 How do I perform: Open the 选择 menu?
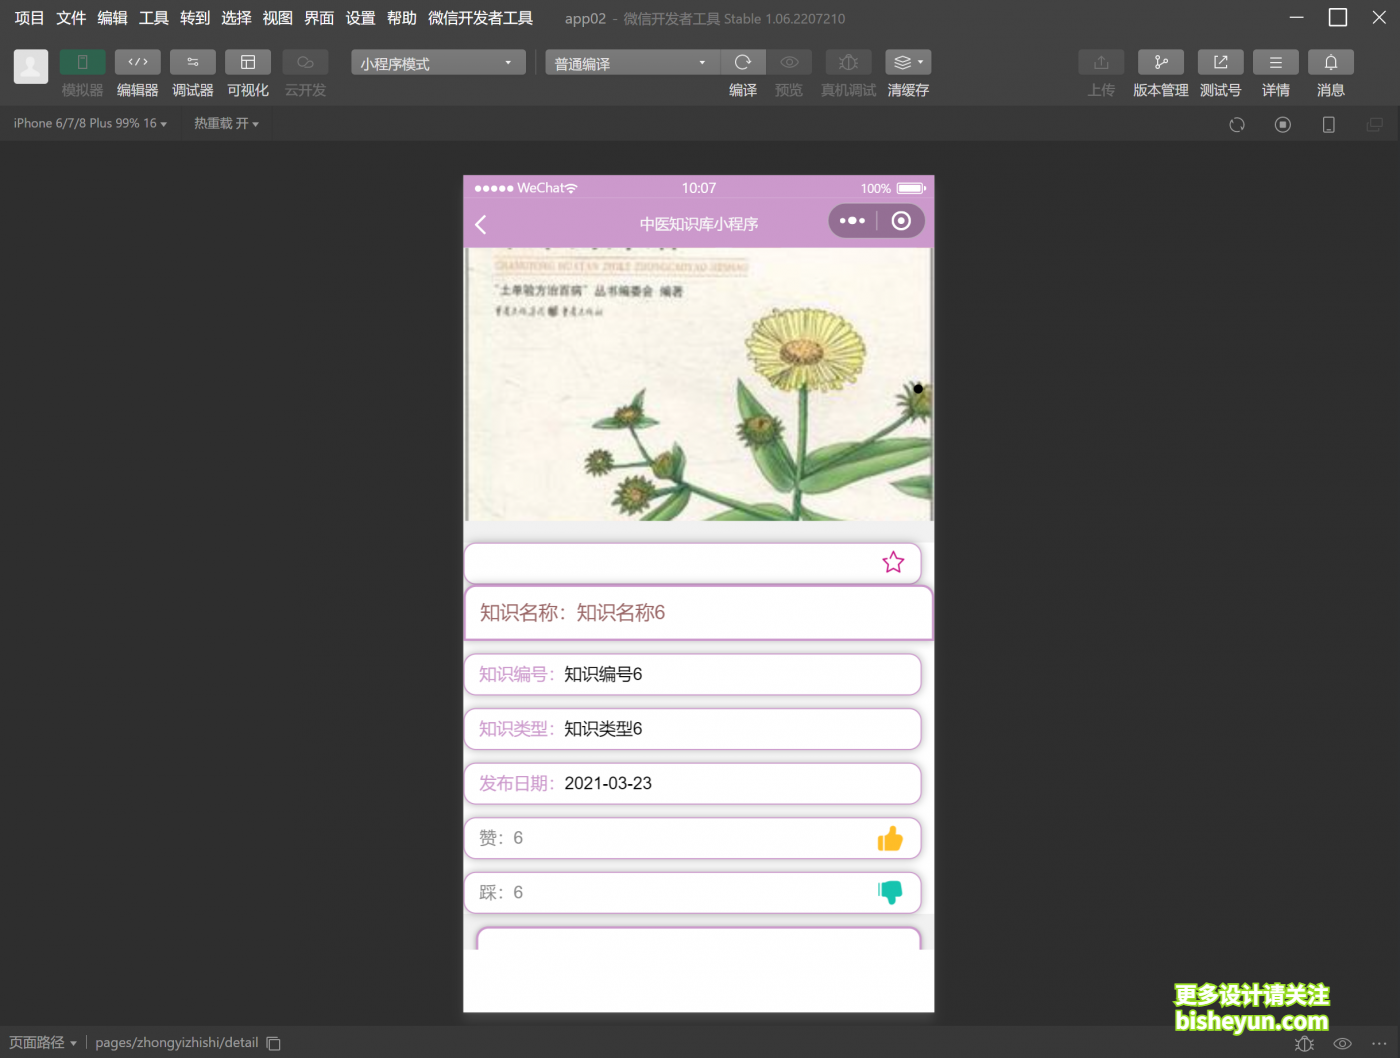point(236,18)
